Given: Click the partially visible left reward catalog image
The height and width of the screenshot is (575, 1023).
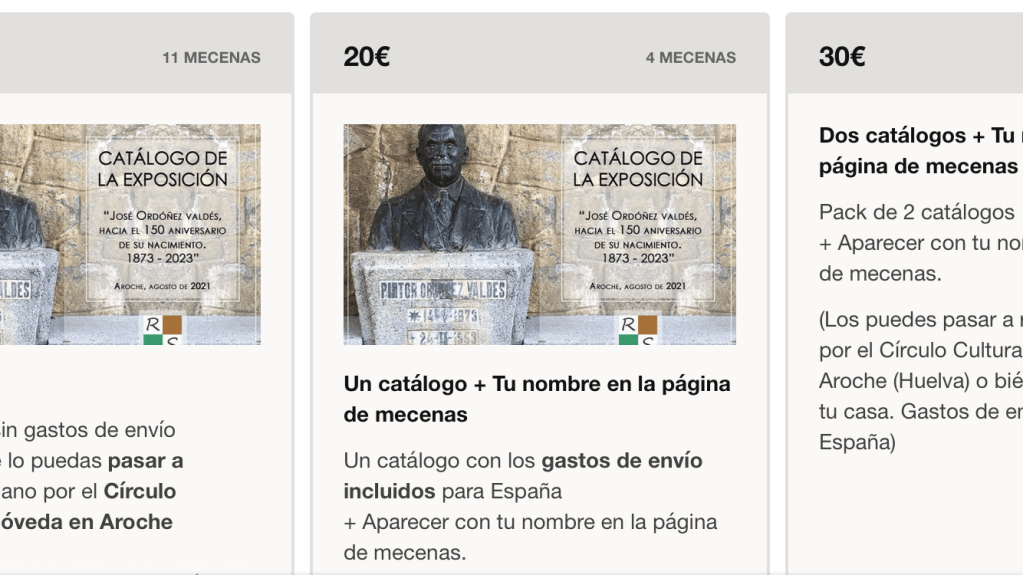Looking at the screenshot, I should [130, 234].
